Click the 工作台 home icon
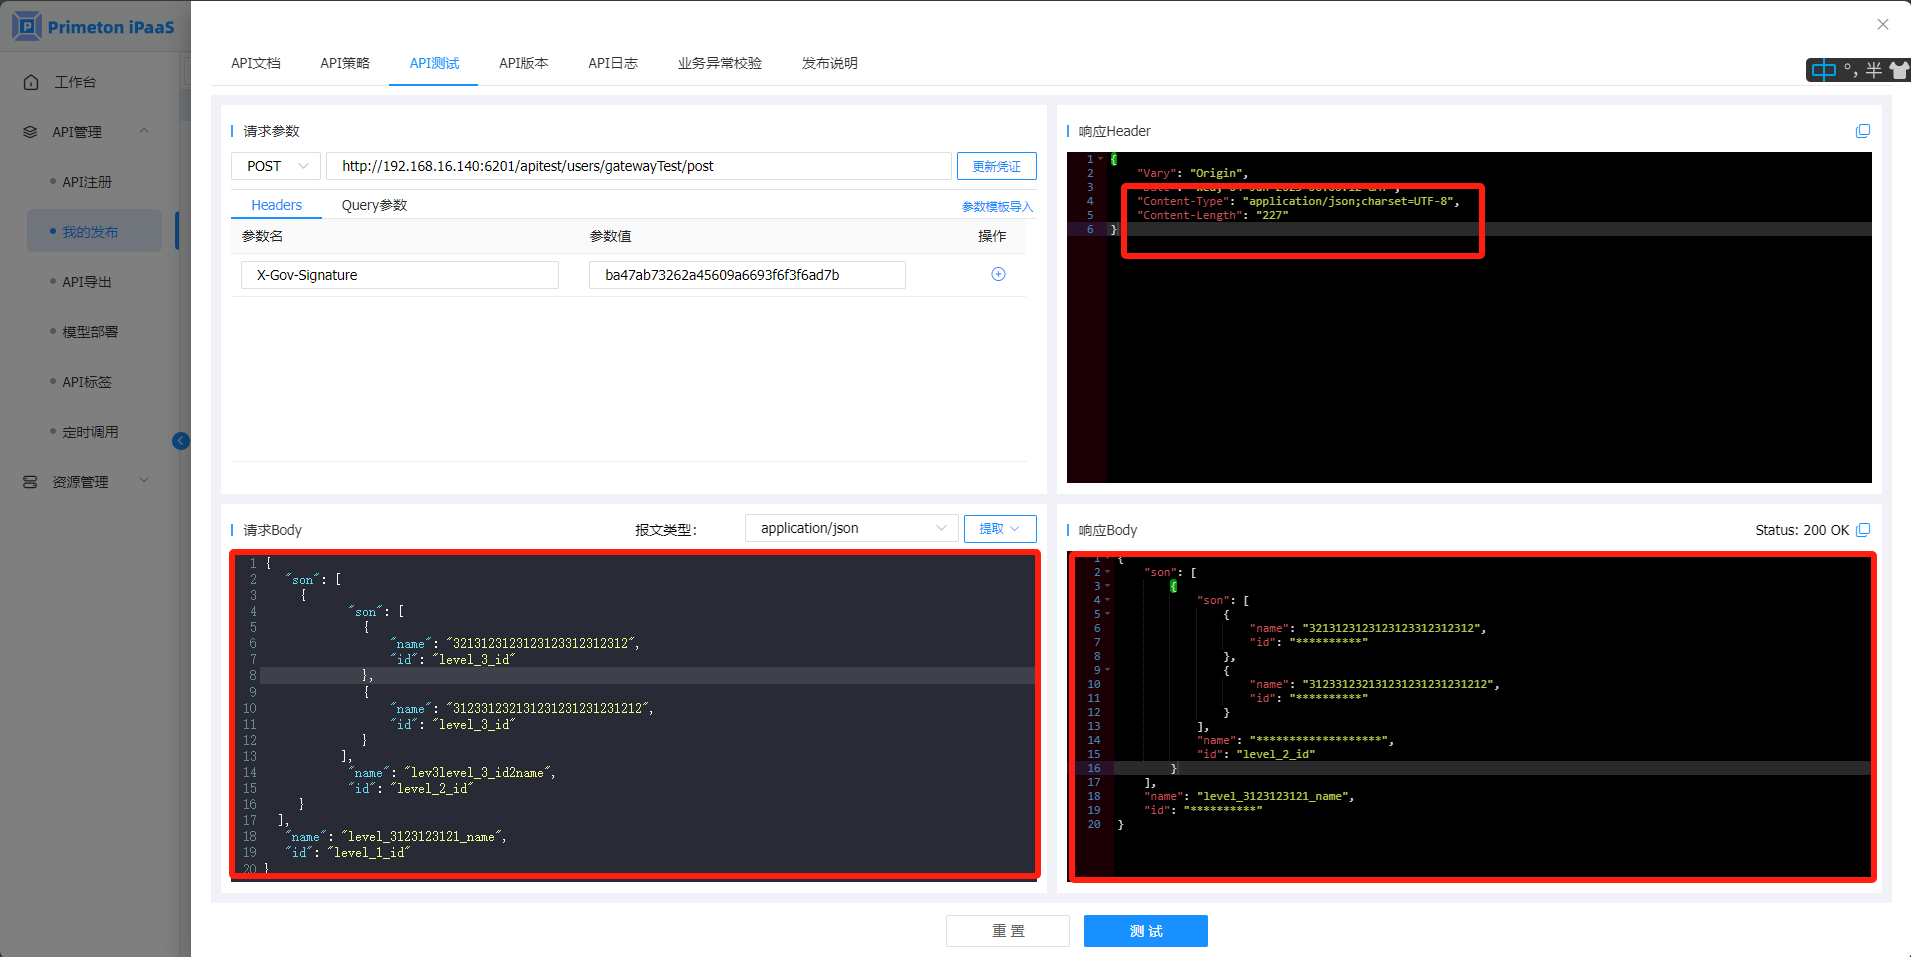Screen dimensions: 1911x957 click(x=31, y=82)
